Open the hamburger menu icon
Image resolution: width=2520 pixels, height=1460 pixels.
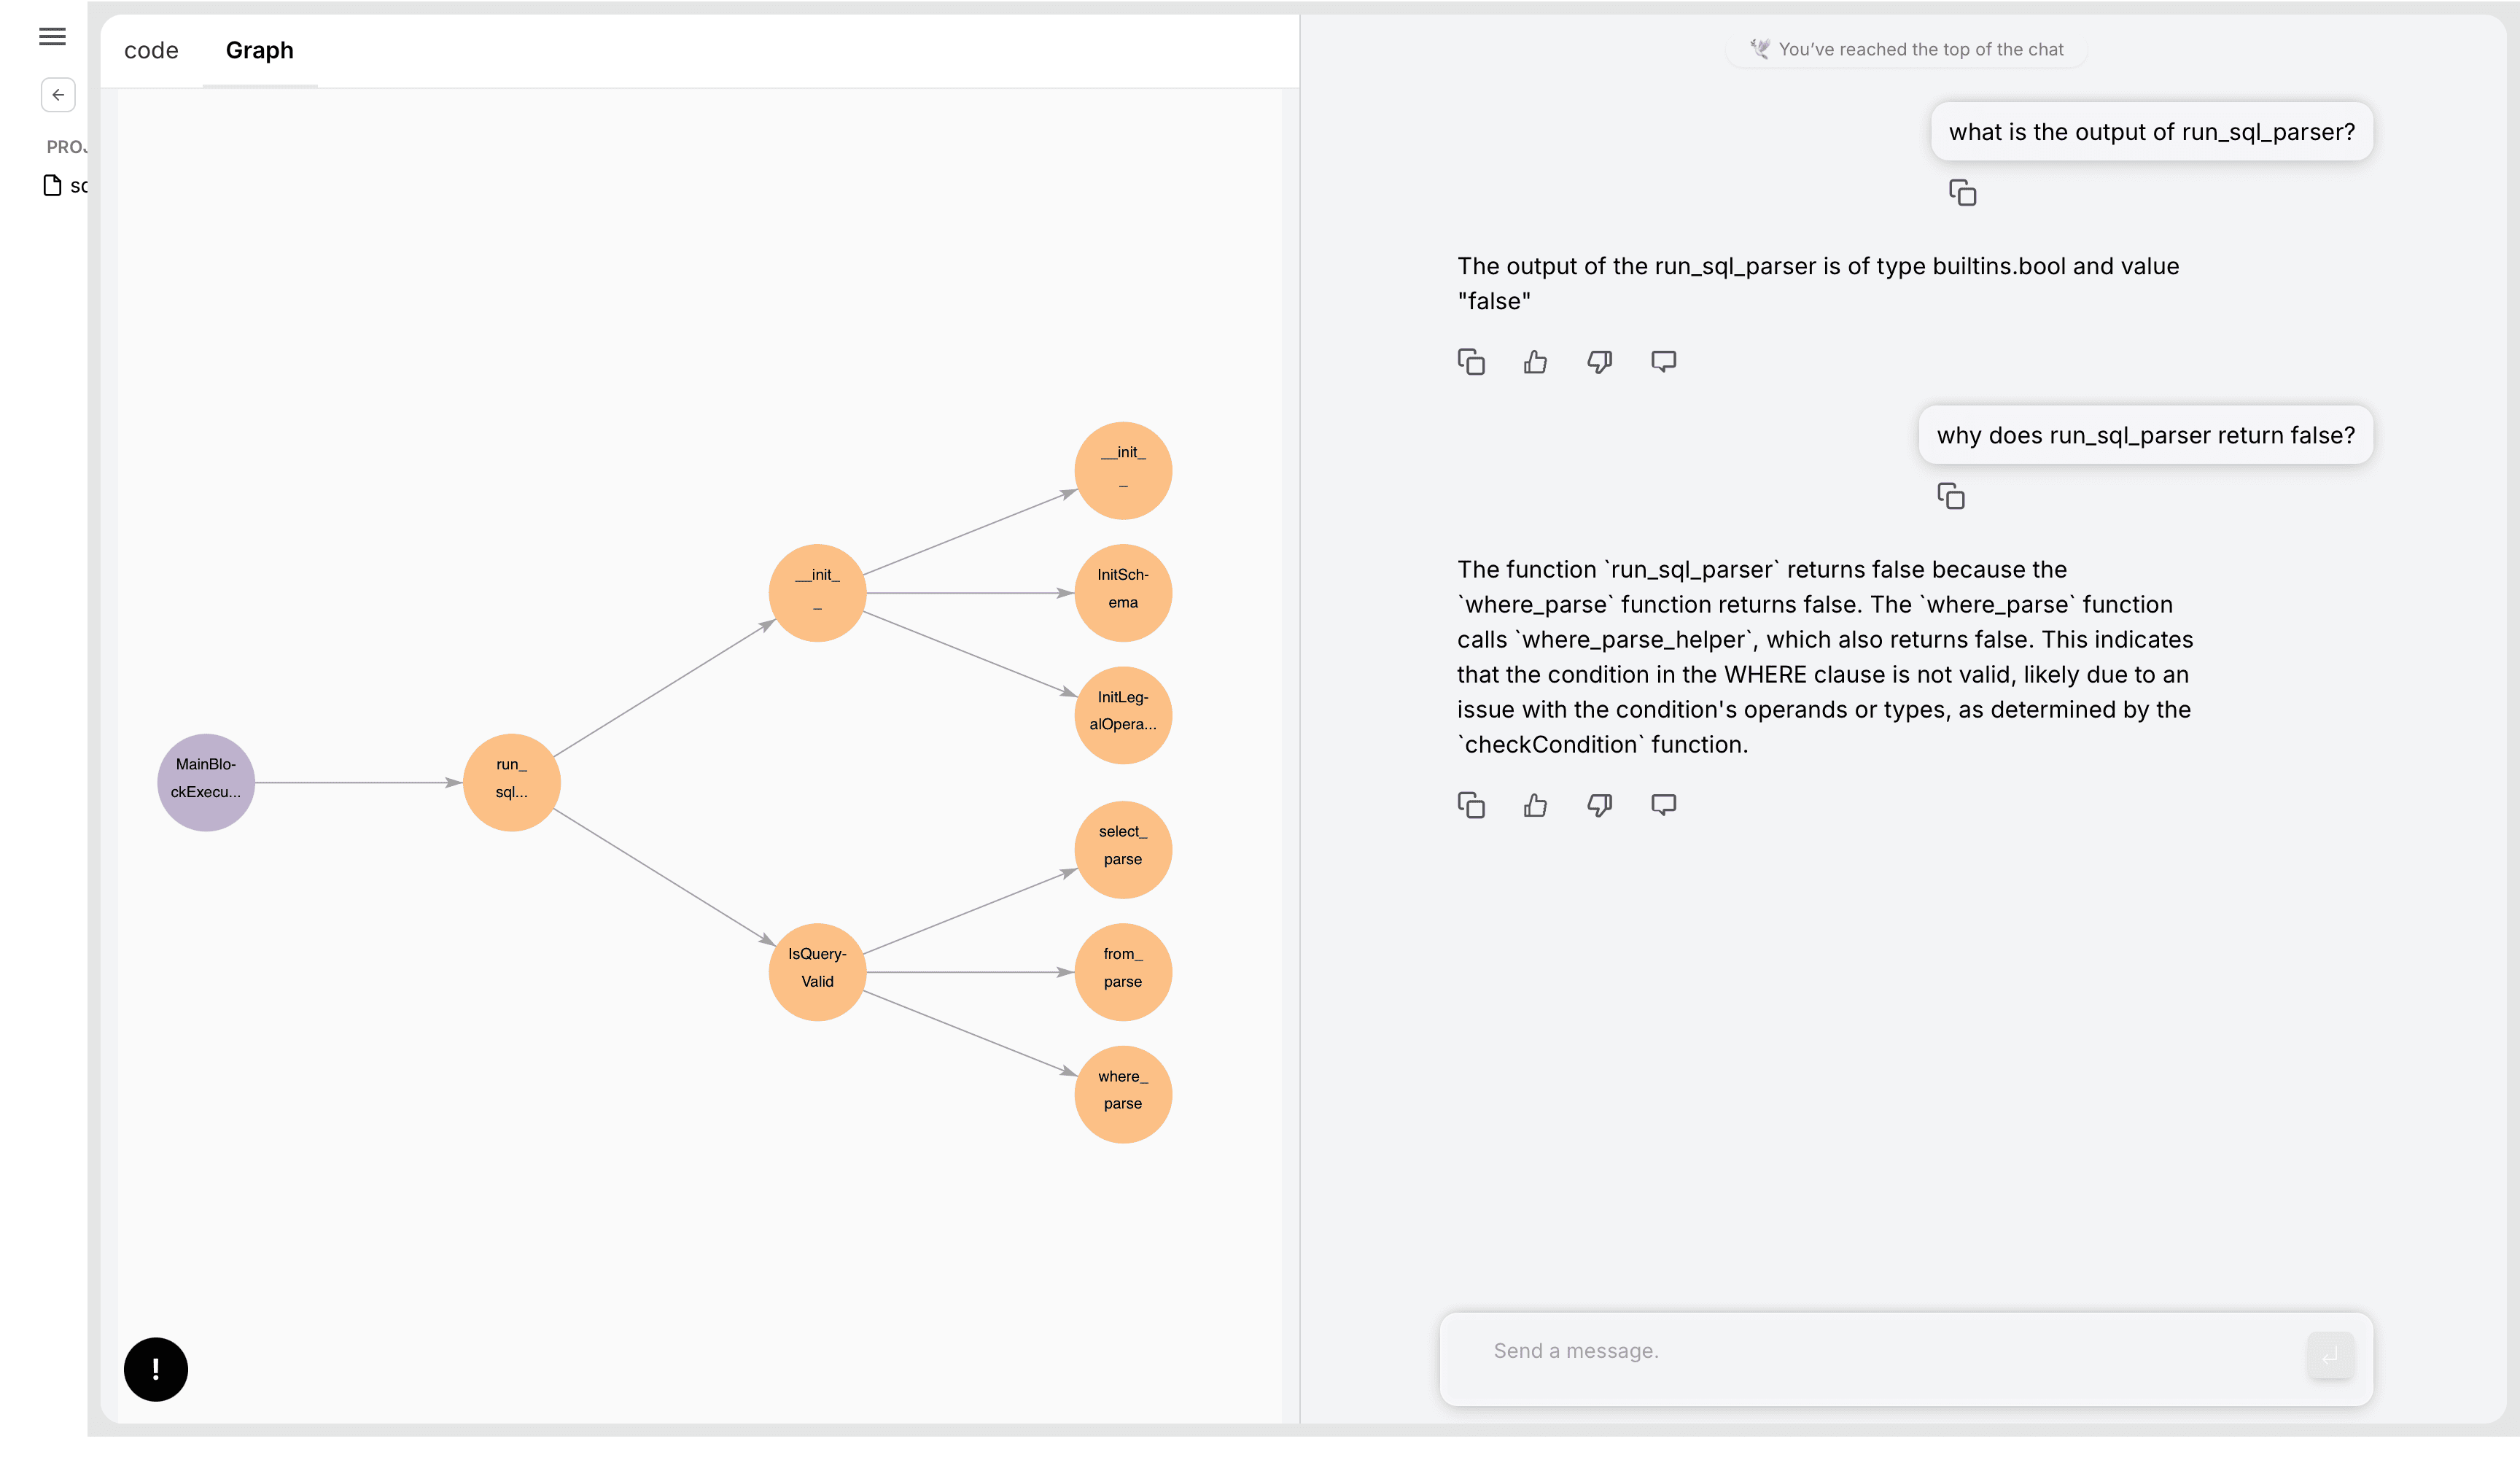pyautogui.click(x=52, y=37)
